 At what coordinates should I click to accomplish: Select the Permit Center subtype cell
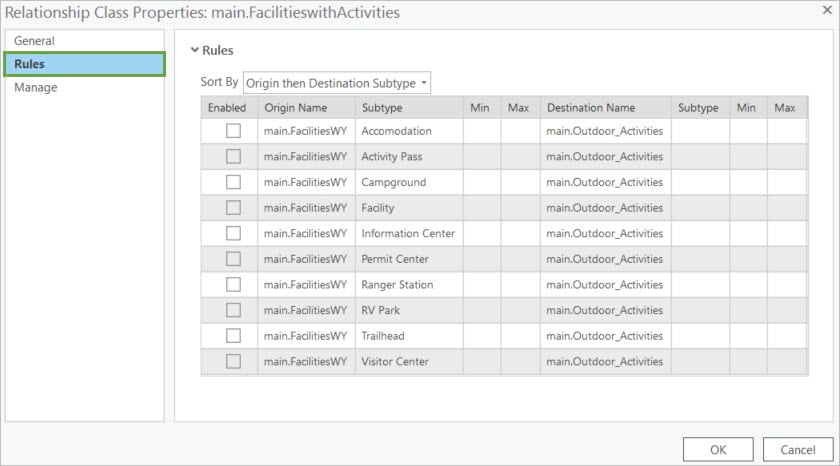pyautogui.click(x=409, y=259)
